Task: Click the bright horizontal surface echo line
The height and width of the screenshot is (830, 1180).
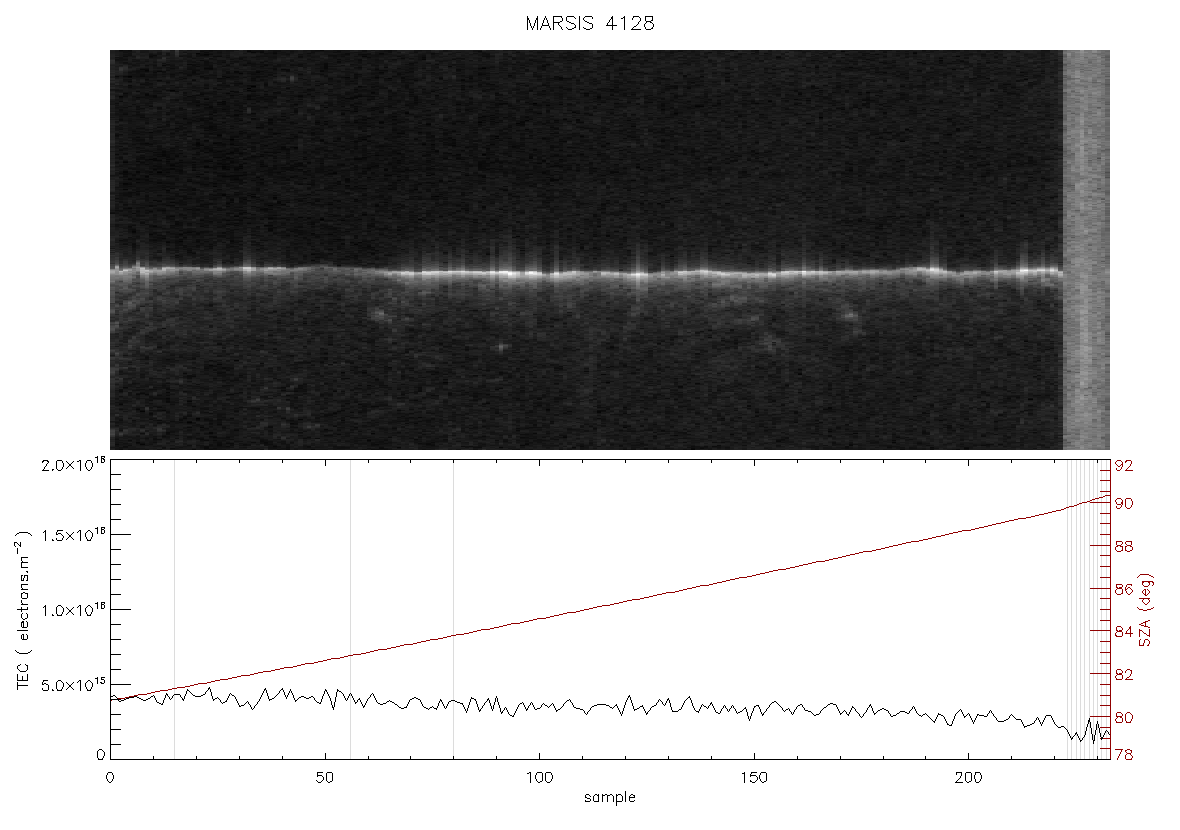Action: pyautogui.click(x=586, y=271)
